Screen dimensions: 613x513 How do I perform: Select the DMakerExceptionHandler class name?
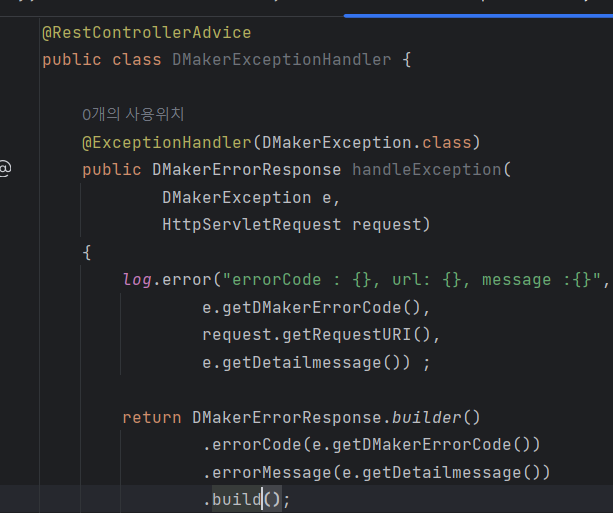pyautogui.click(x=281, y=60)
